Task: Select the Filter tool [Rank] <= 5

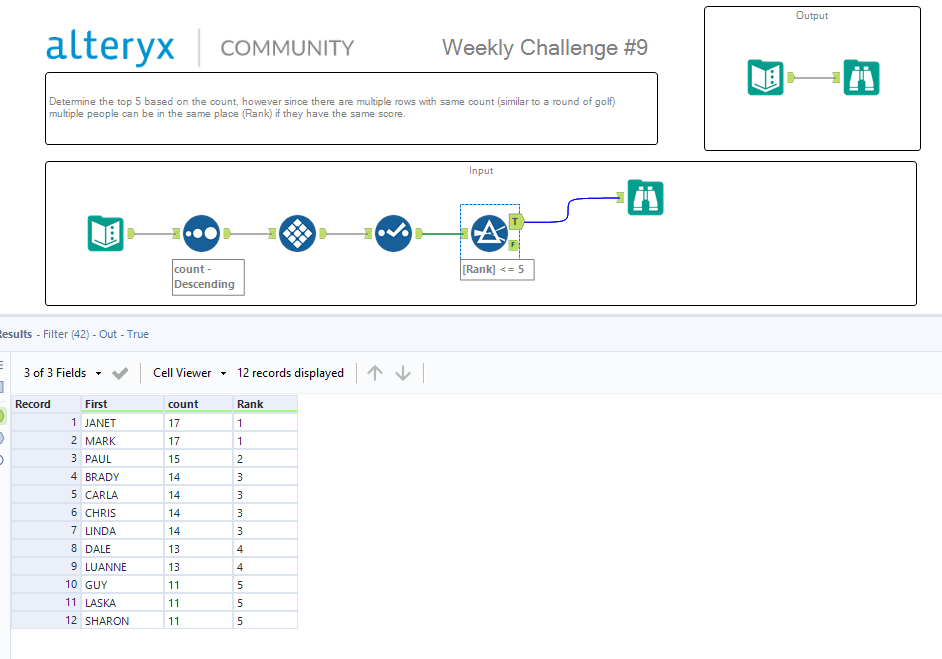Action: coord(489,233)
